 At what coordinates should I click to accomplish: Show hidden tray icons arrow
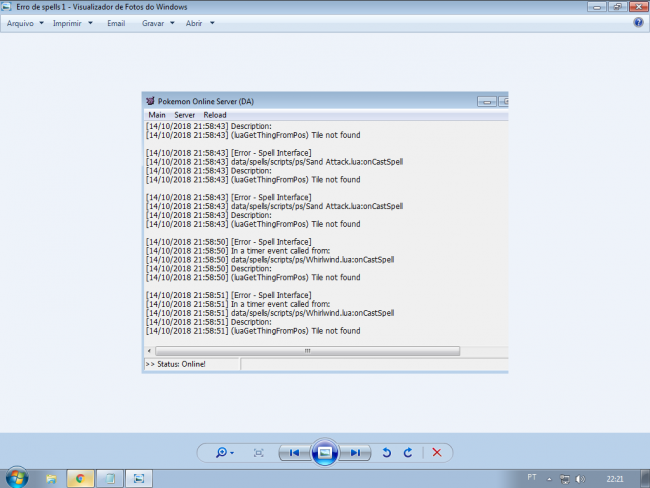click(549, 479)
